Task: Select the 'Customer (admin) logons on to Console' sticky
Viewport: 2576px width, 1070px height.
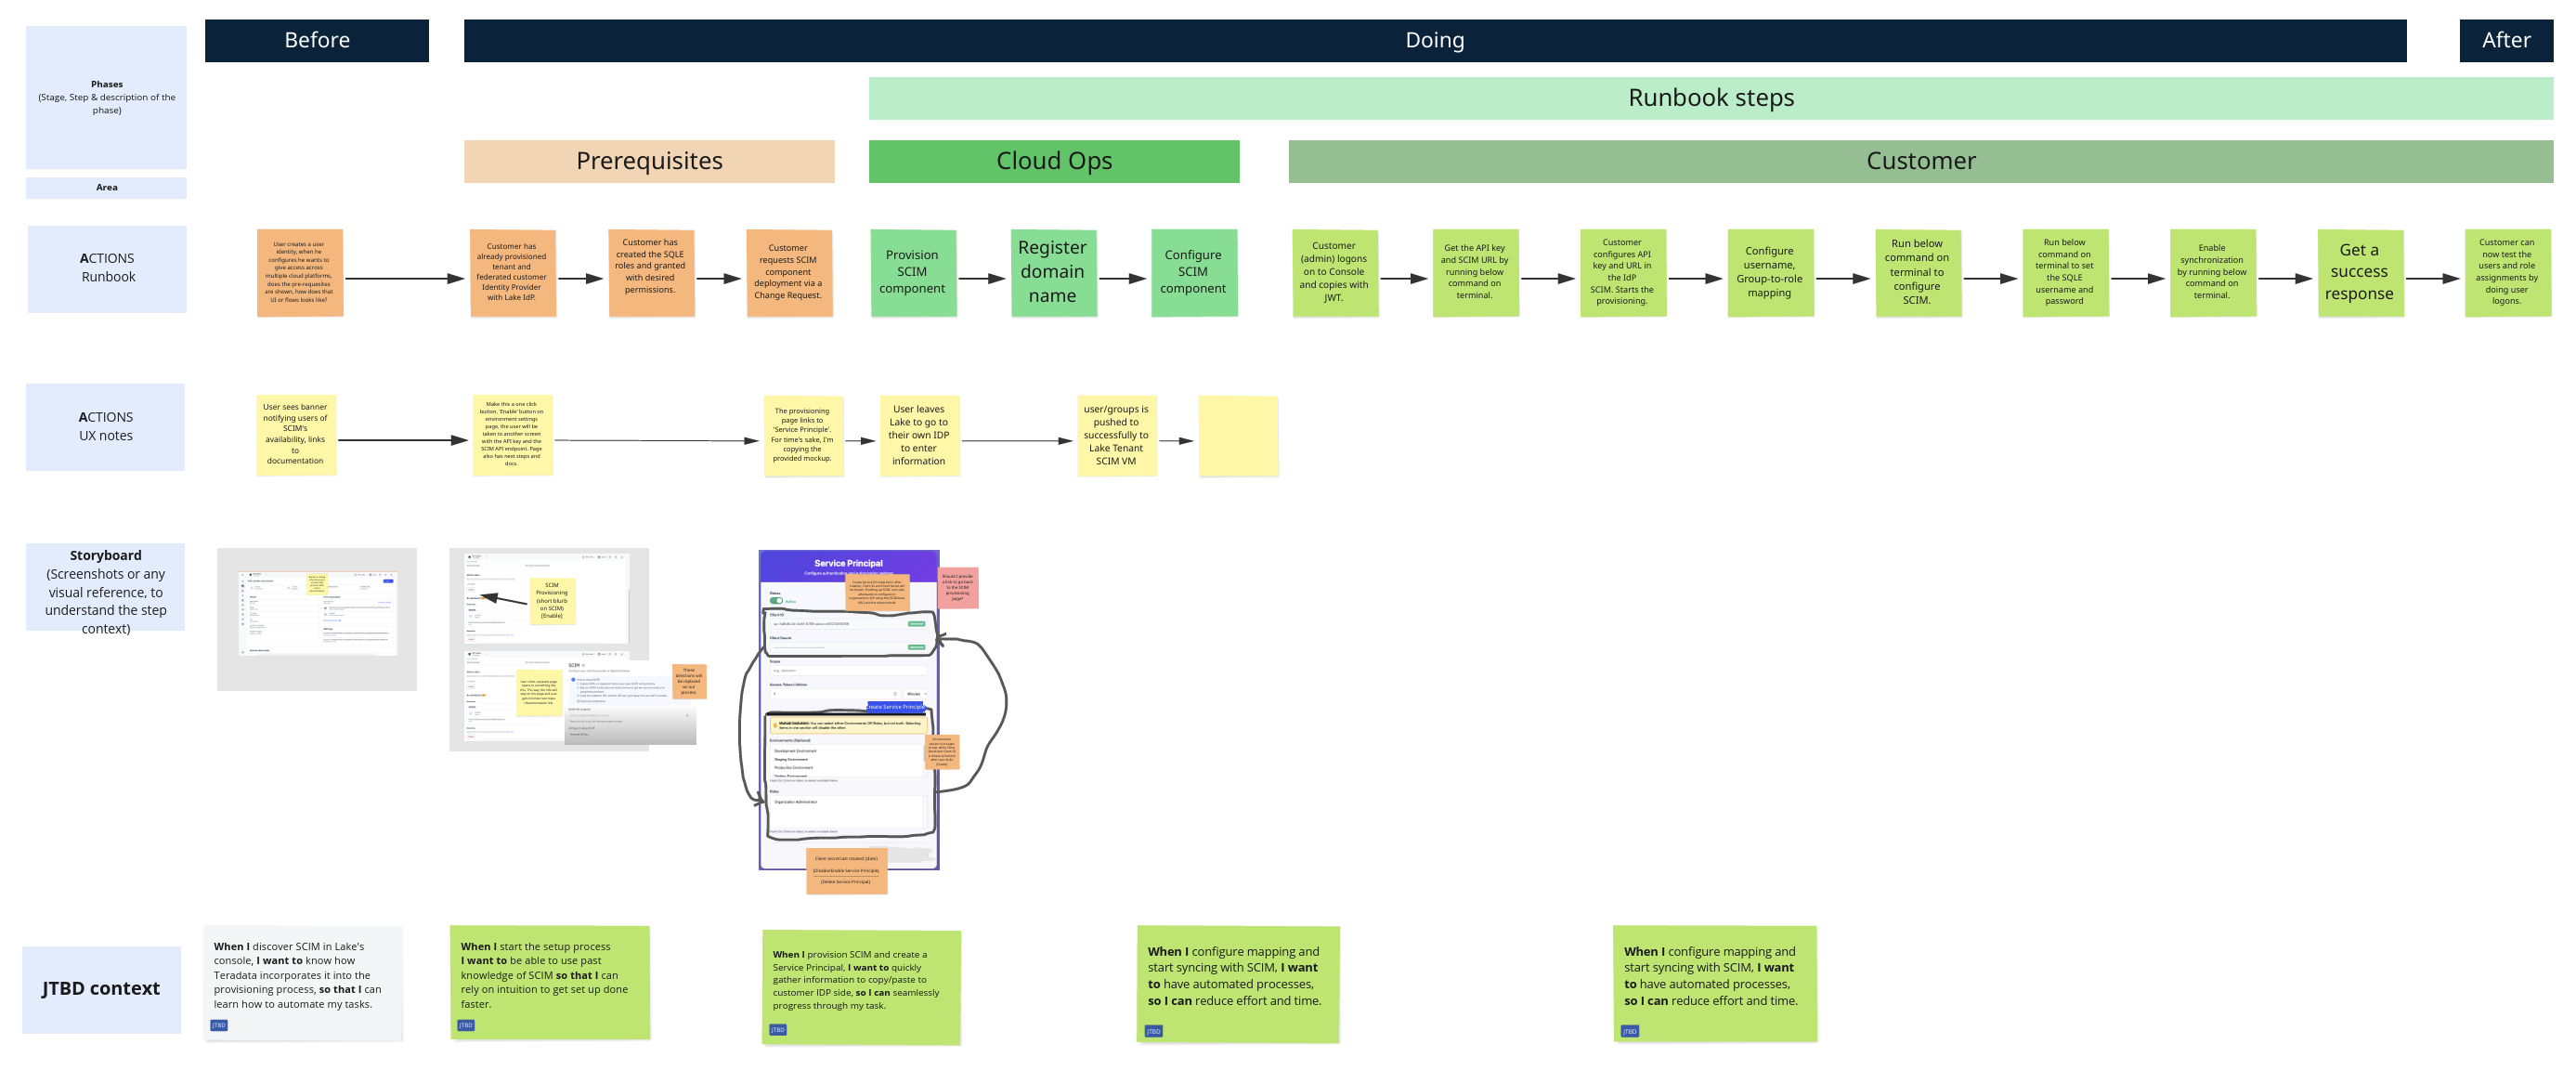Action: pyautogui.click(x=1335, y=272)
